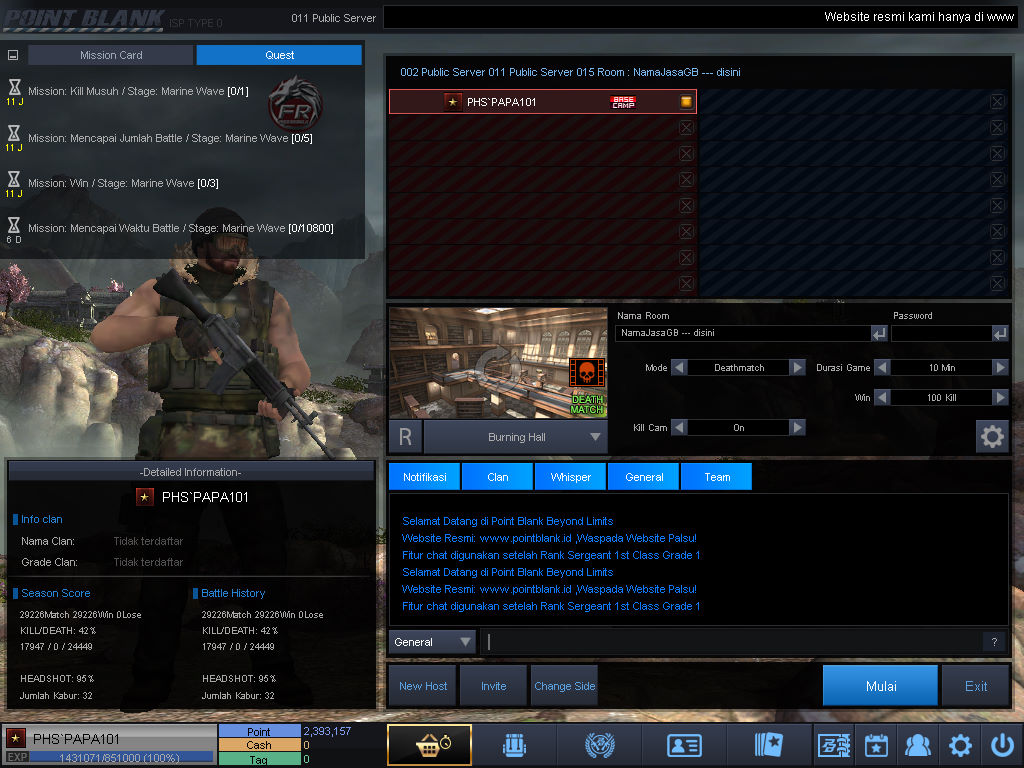1024x768 pixels.
Task: Open the friends community icon
Action: point(918,745)
